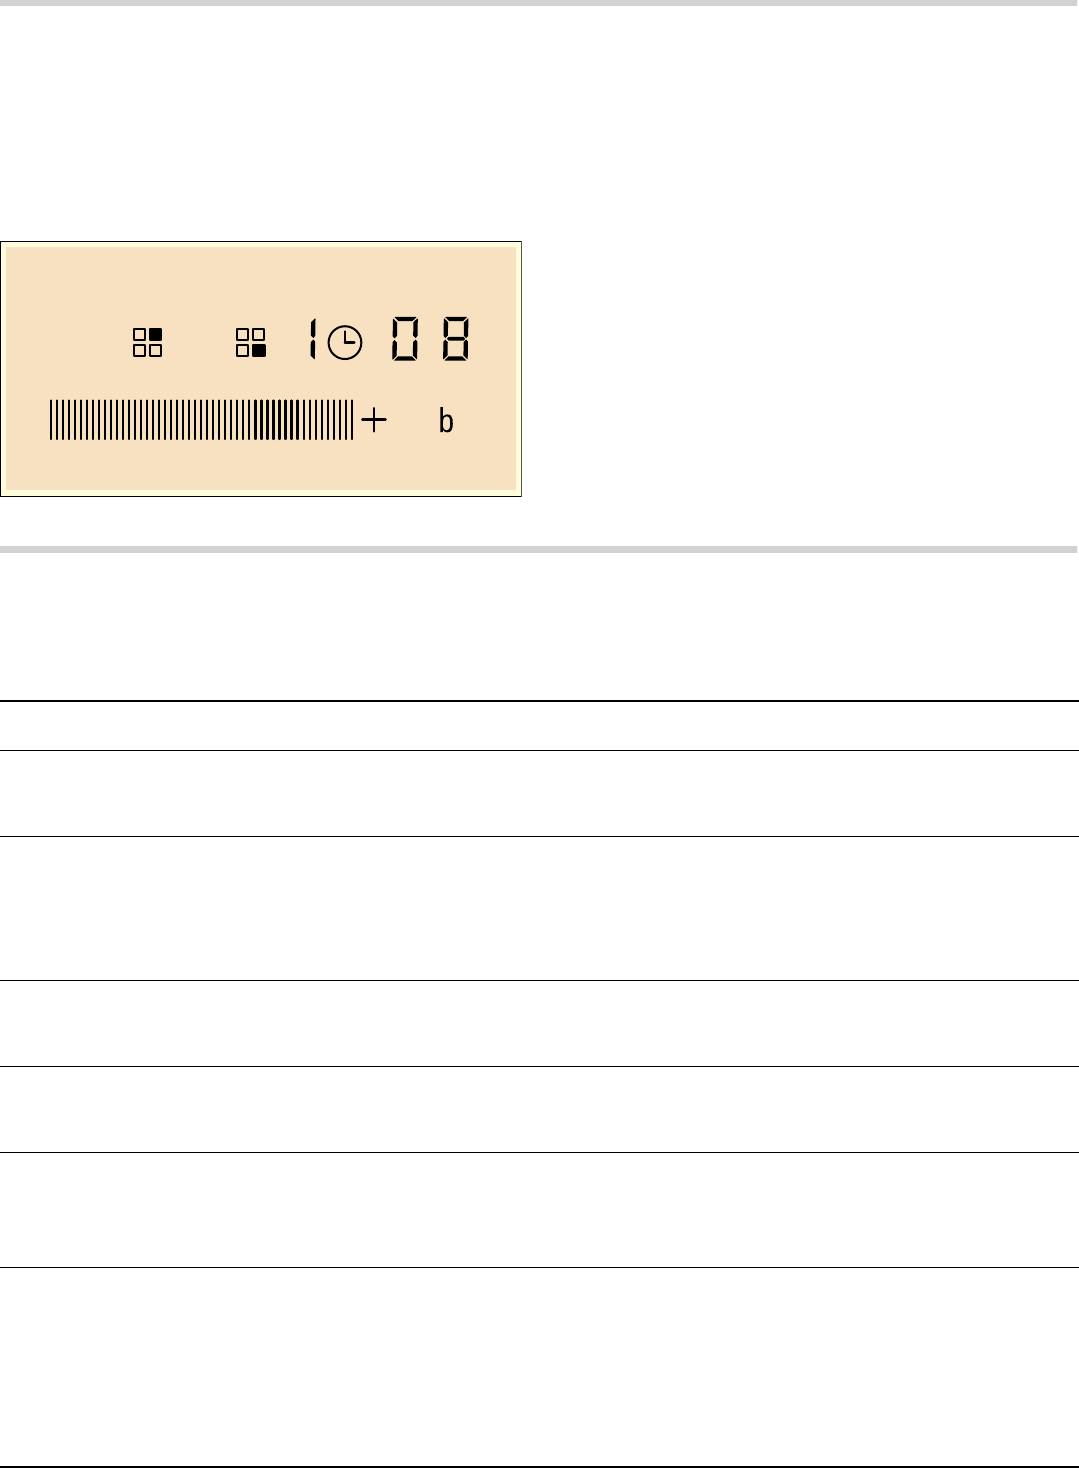Screen dimensions: 1079x1468
Task: Select the upper-right hotplate icon
Action: click(148, 343)
